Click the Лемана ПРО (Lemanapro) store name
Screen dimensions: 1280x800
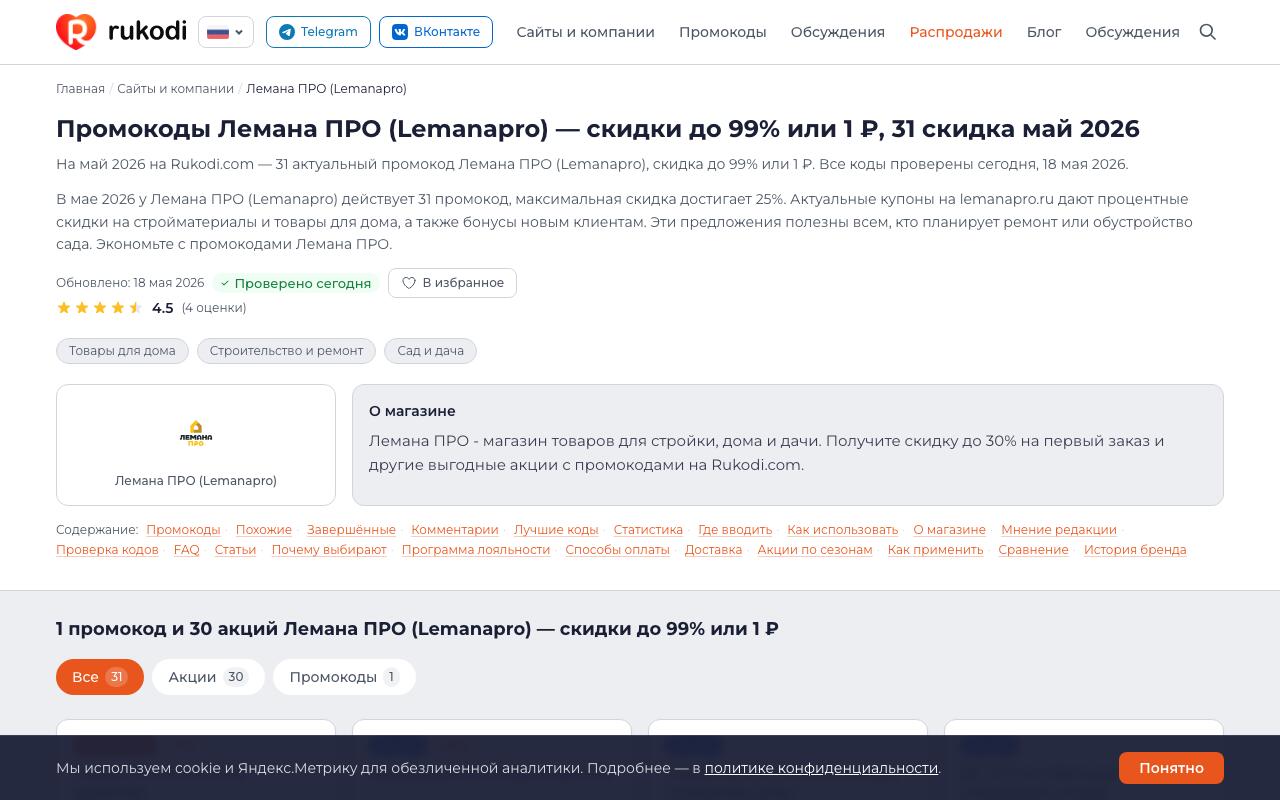point(196,481)
